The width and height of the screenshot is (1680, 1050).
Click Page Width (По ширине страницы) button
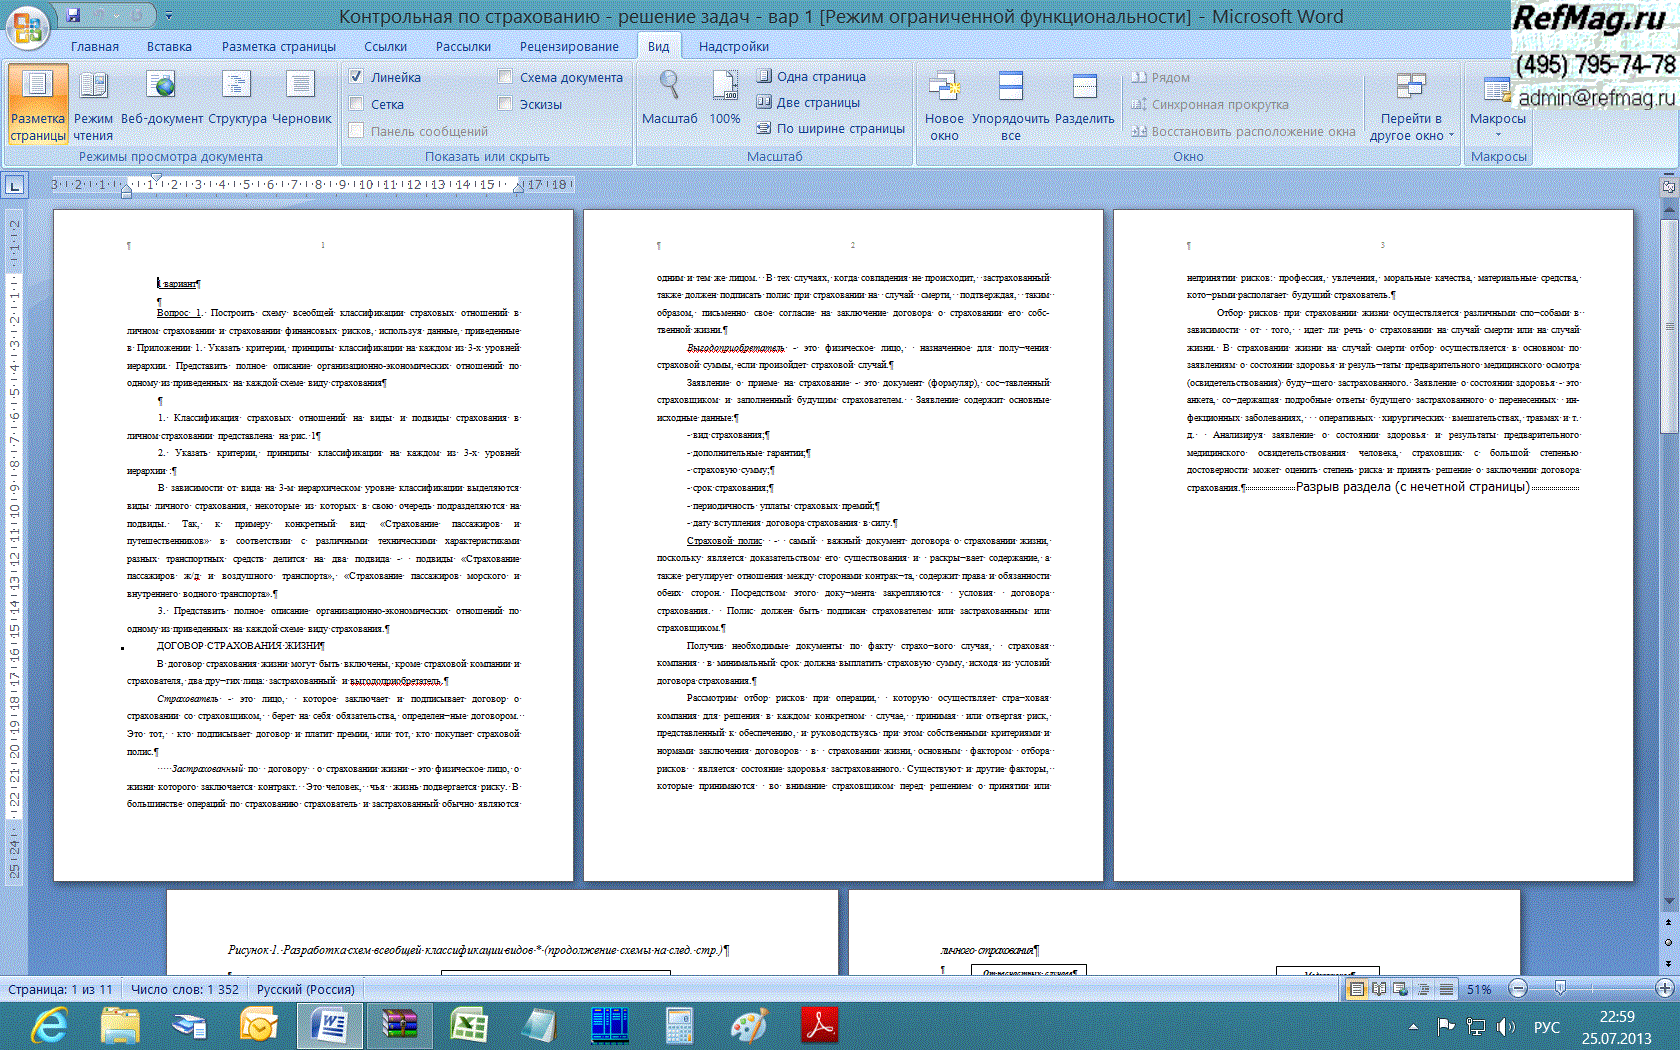click(x=830, y=128)
